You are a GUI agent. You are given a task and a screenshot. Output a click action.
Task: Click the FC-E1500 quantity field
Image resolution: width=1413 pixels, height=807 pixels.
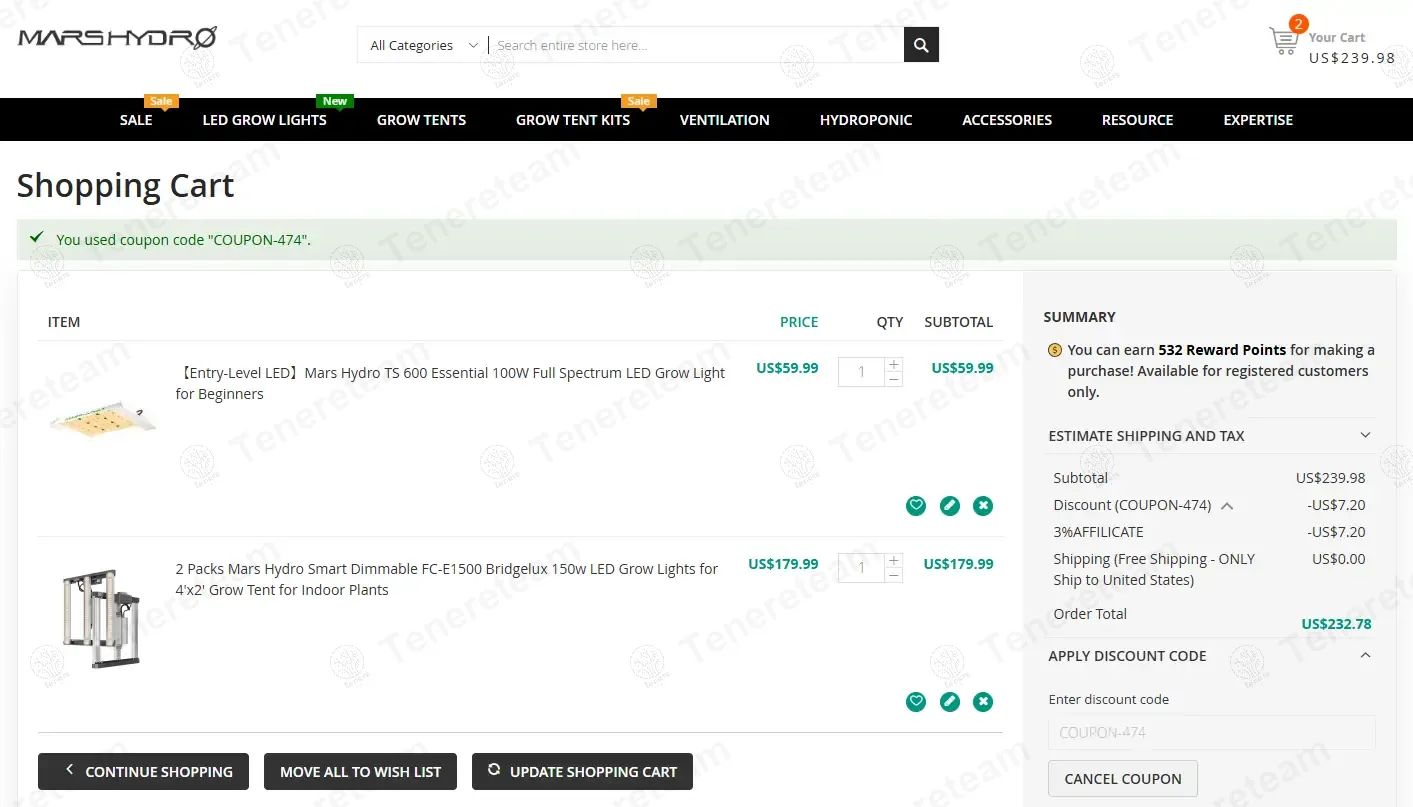tap(861, 568)
